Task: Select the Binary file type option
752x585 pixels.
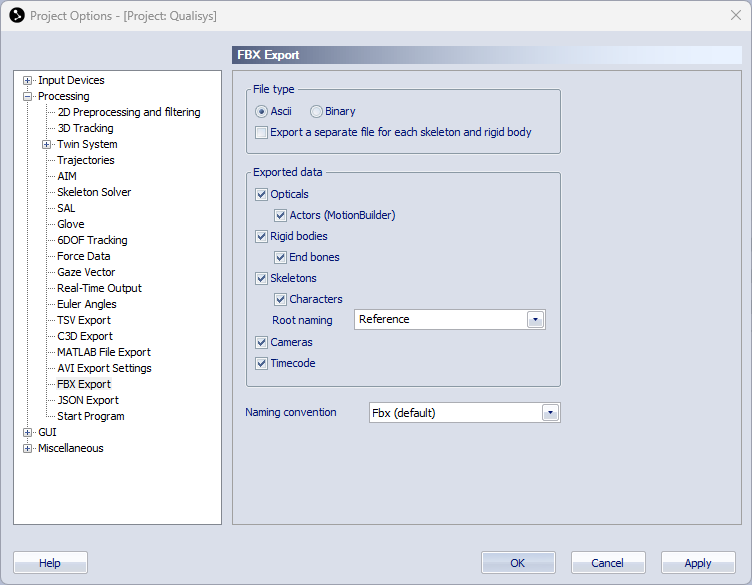Action: (316, 112)
